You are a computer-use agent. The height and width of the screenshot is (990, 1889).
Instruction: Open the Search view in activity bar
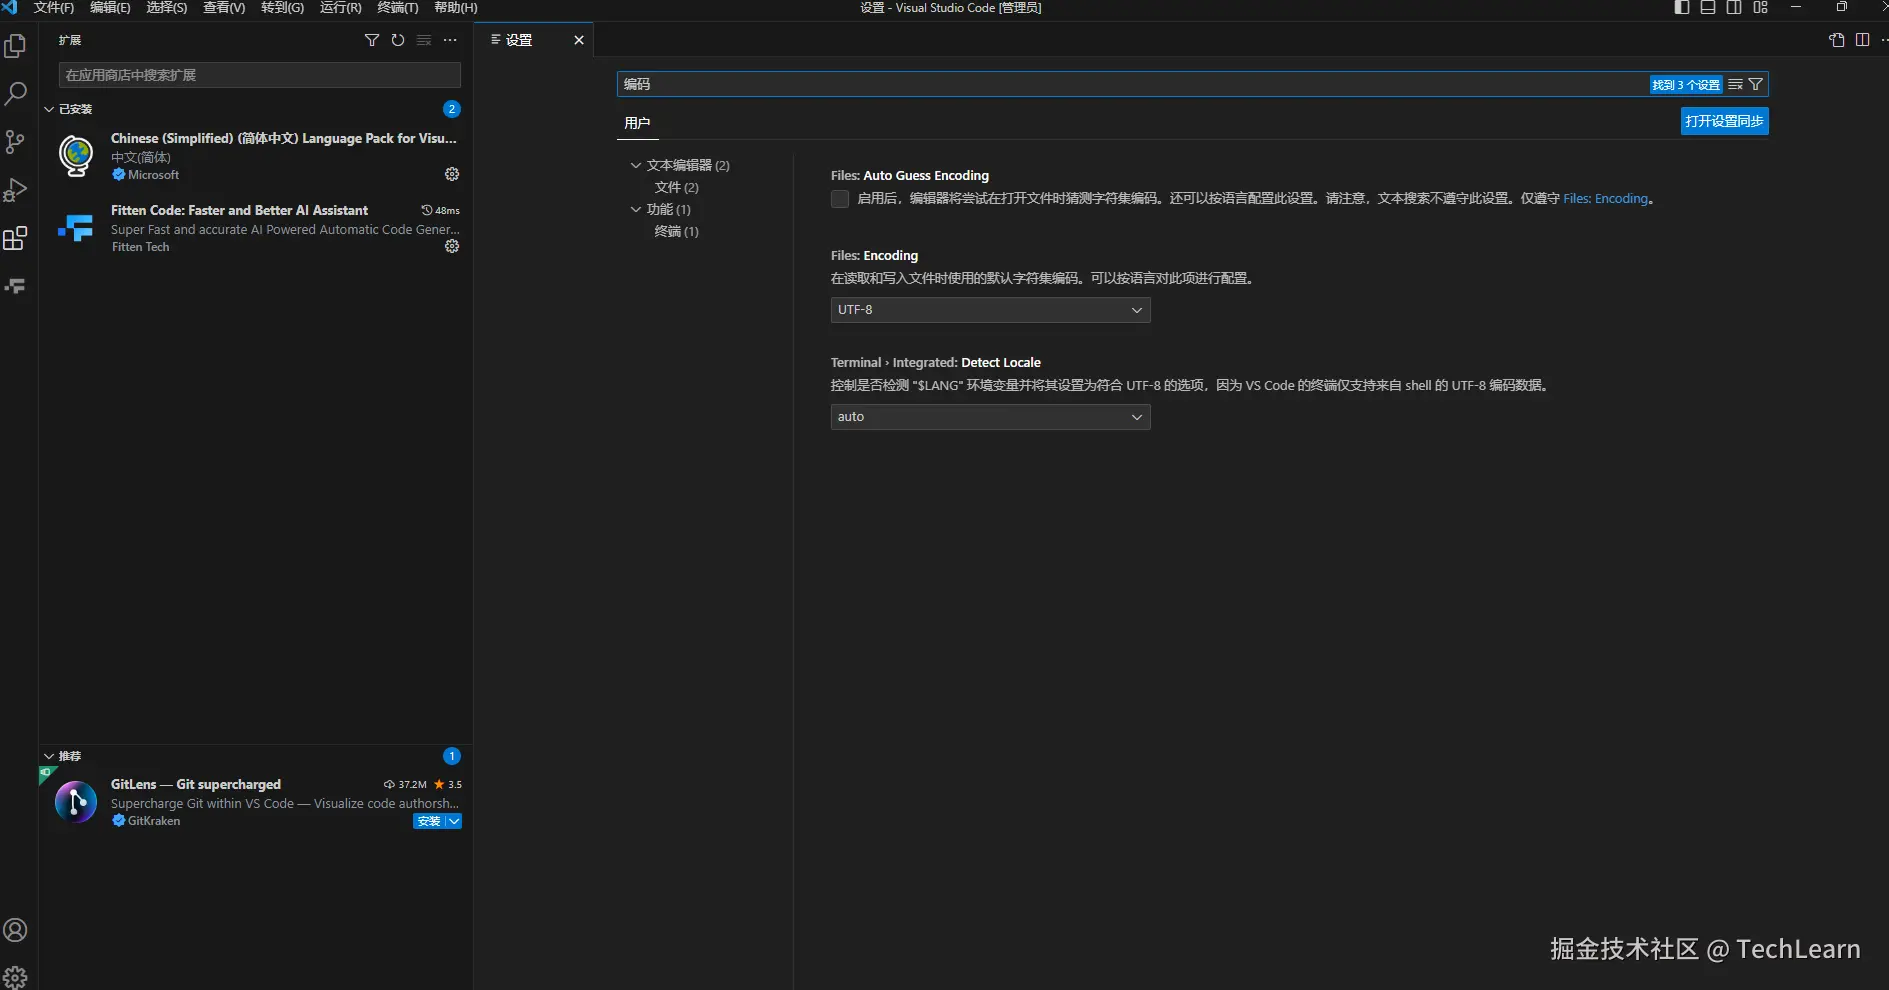coord(16,94)
